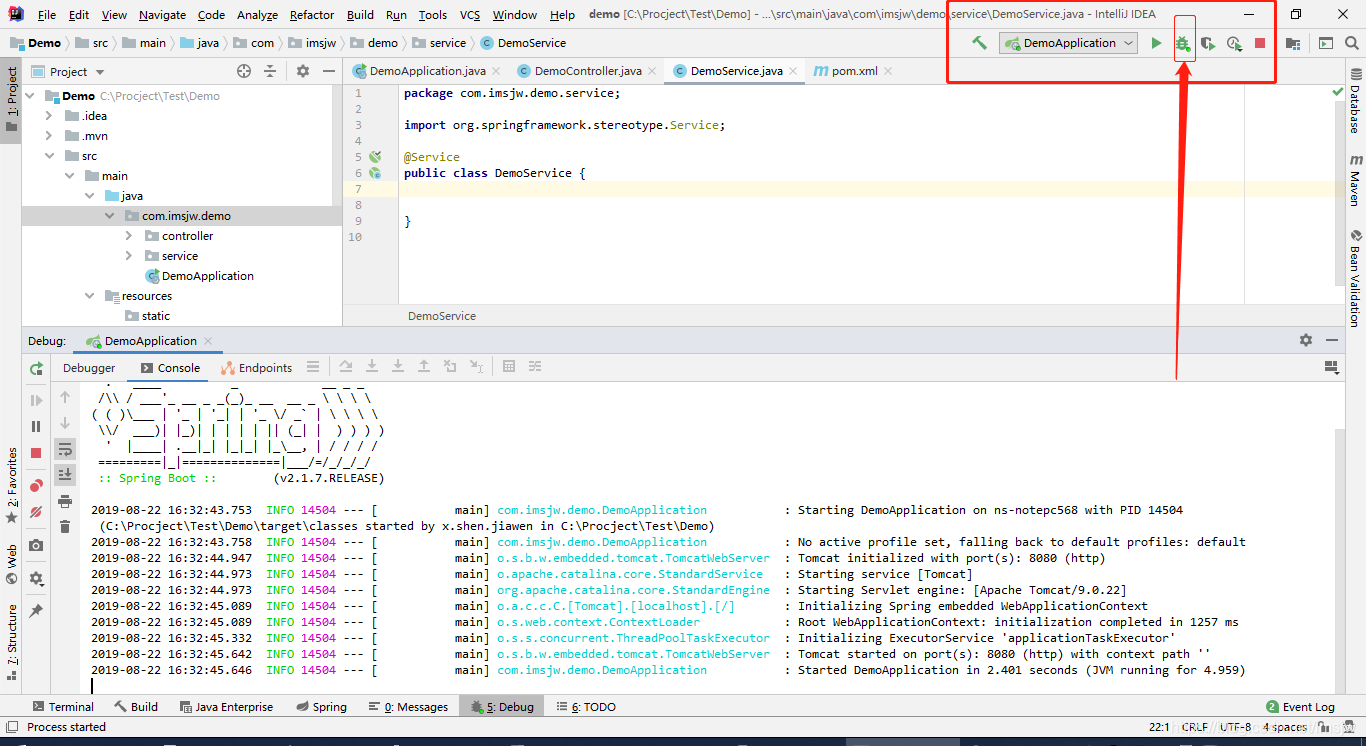Click the profiler run icon with clock
Image resolution: width=1366 pixels, height=746 pixels.
1235,43
